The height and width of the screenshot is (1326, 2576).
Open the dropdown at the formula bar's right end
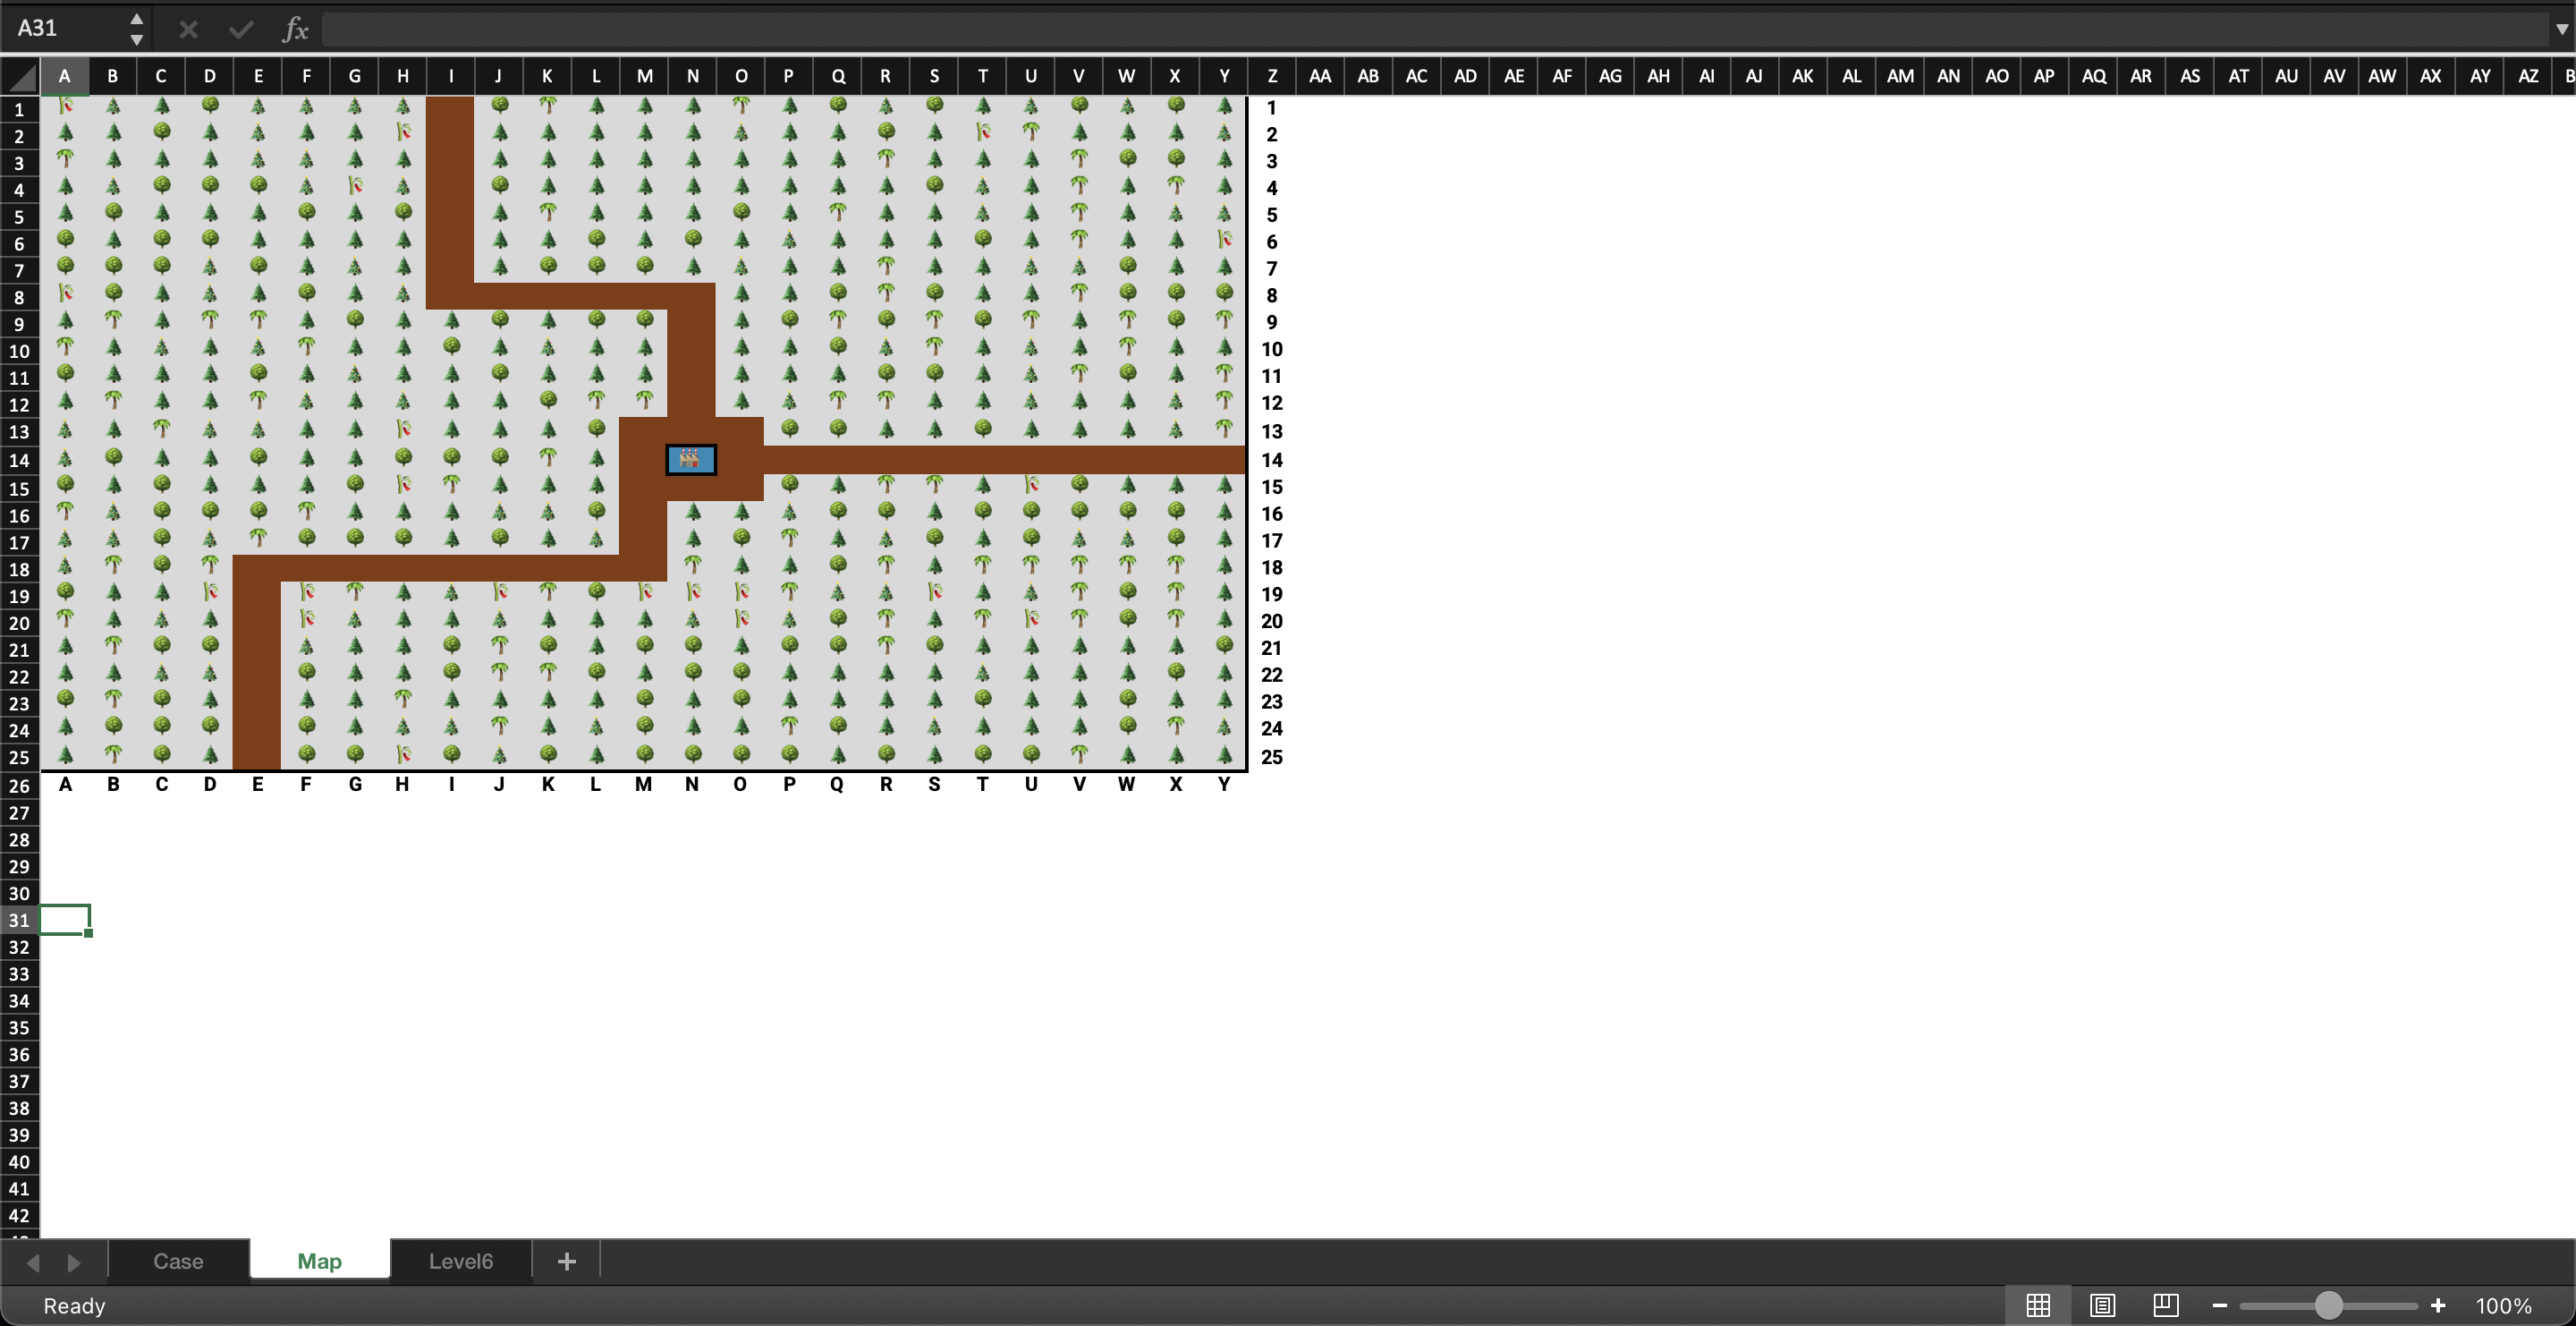pyautogui.click(x=2561, y=29)
